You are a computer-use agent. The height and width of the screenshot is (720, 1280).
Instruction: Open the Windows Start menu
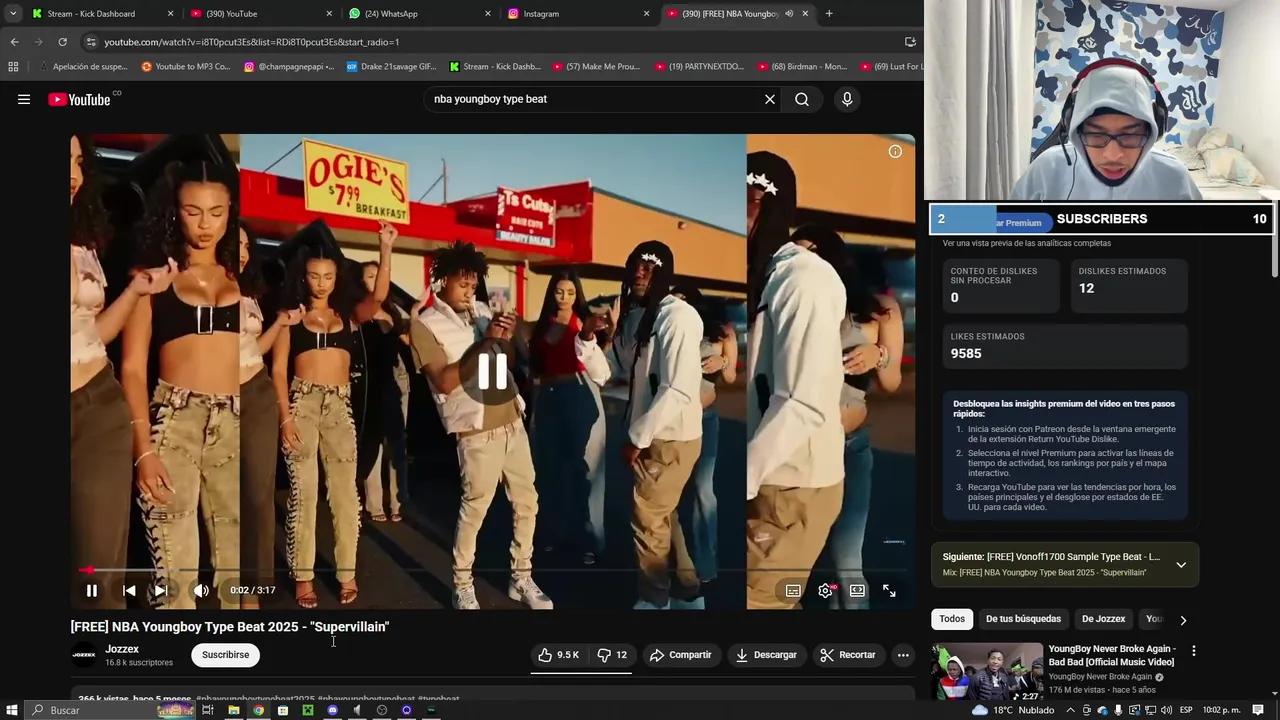12,710
